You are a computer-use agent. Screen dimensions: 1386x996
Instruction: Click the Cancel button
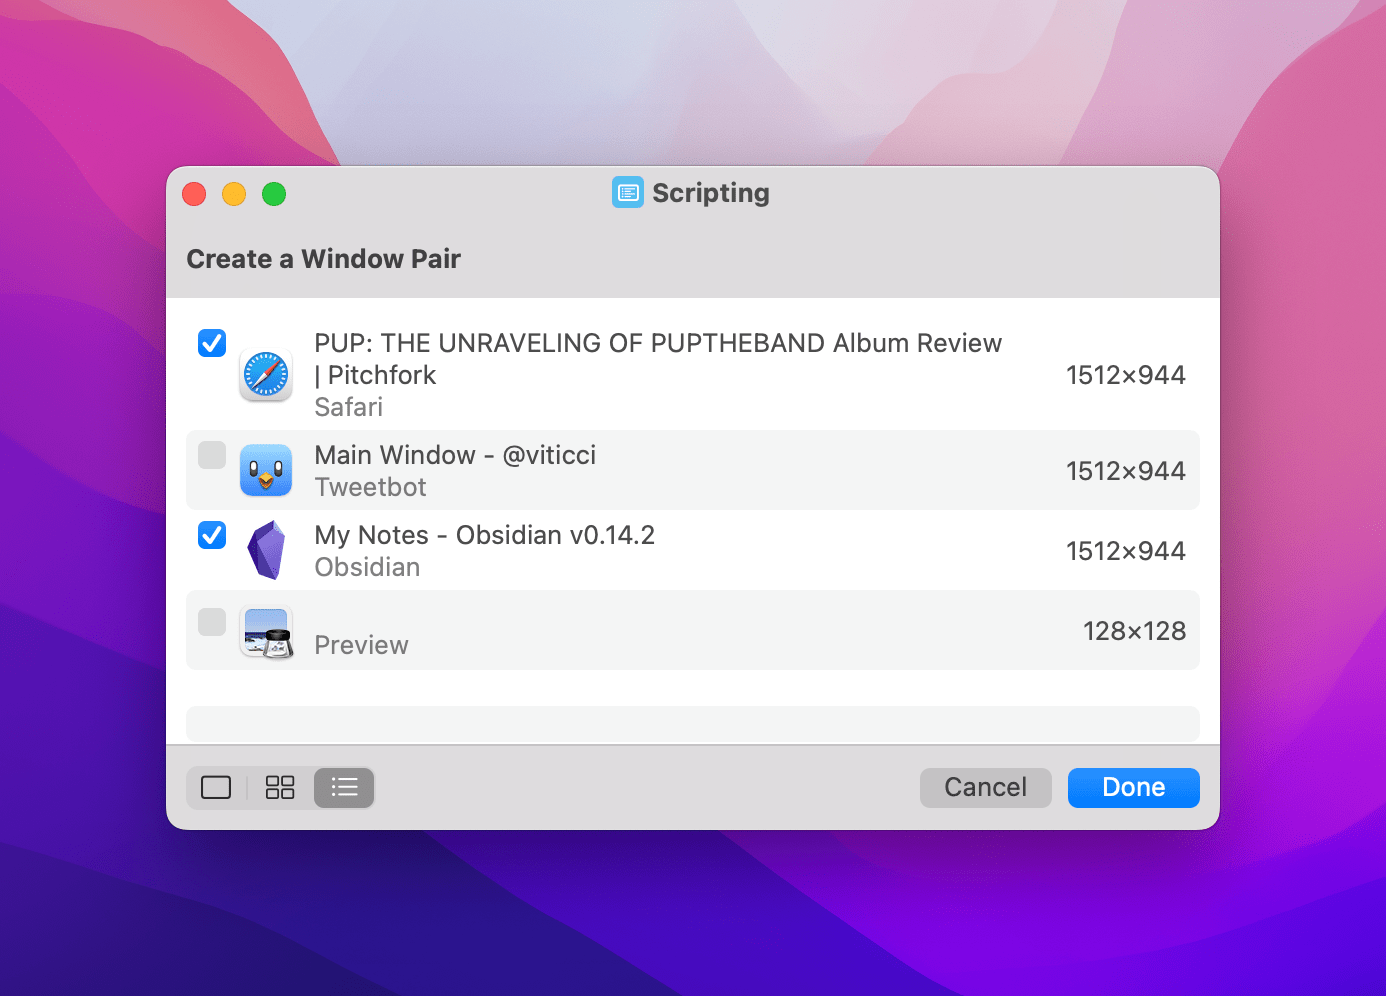[x=986, y=788]
